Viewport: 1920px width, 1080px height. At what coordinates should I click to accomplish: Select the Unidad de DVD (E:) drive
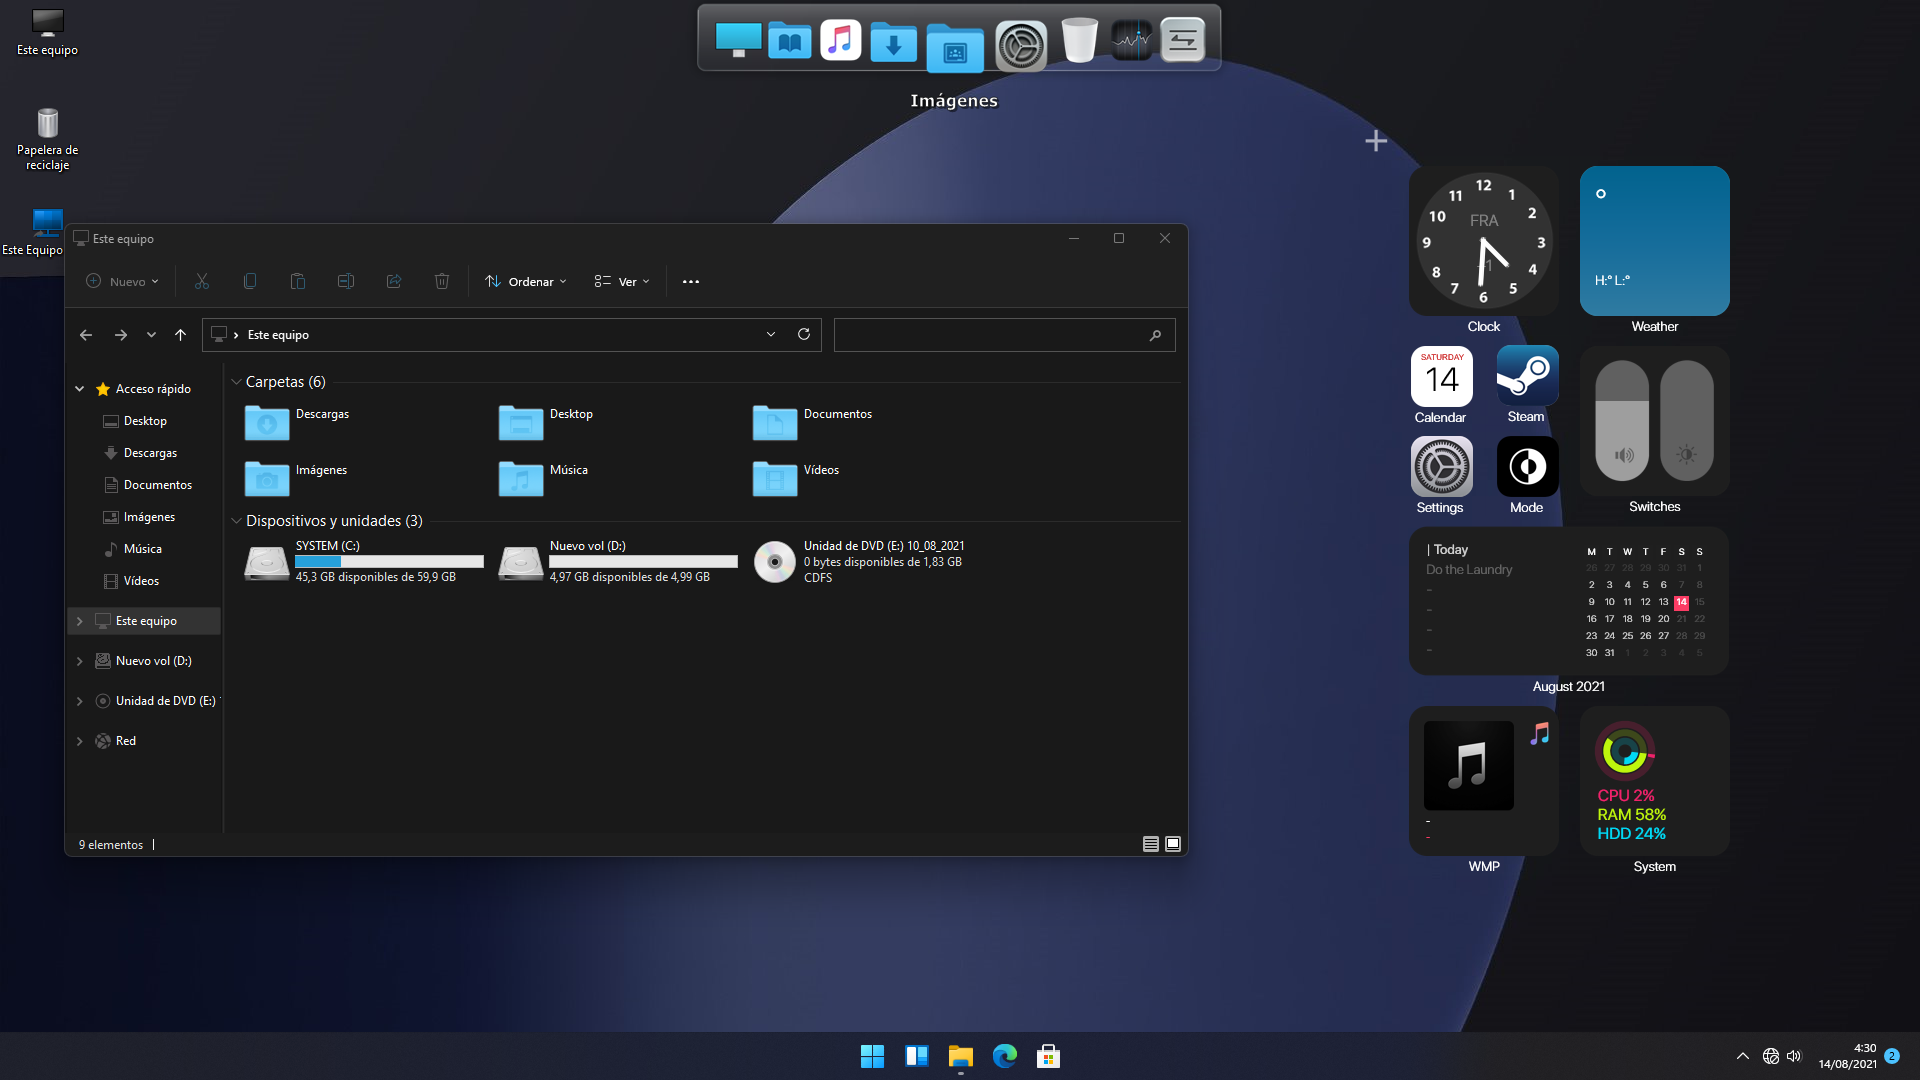coord(860,562)
